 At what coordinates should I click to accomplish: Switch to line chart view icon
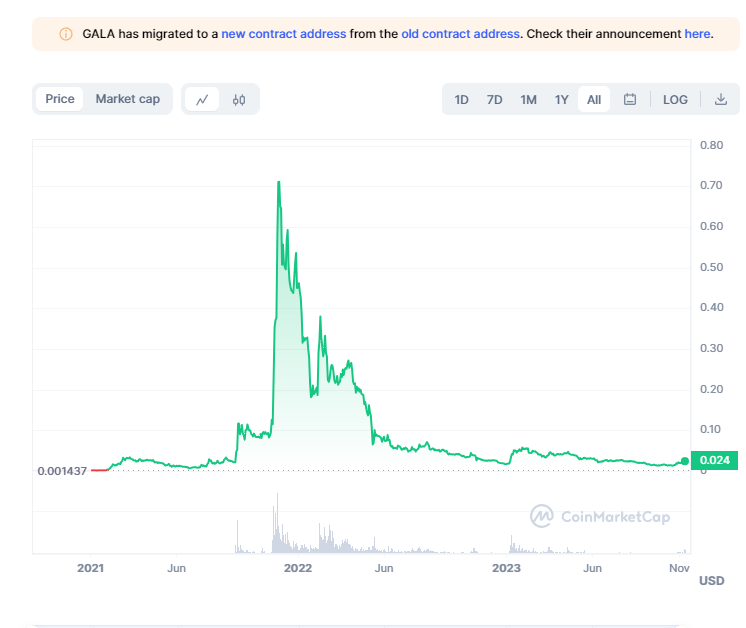(x=202, y=99)
